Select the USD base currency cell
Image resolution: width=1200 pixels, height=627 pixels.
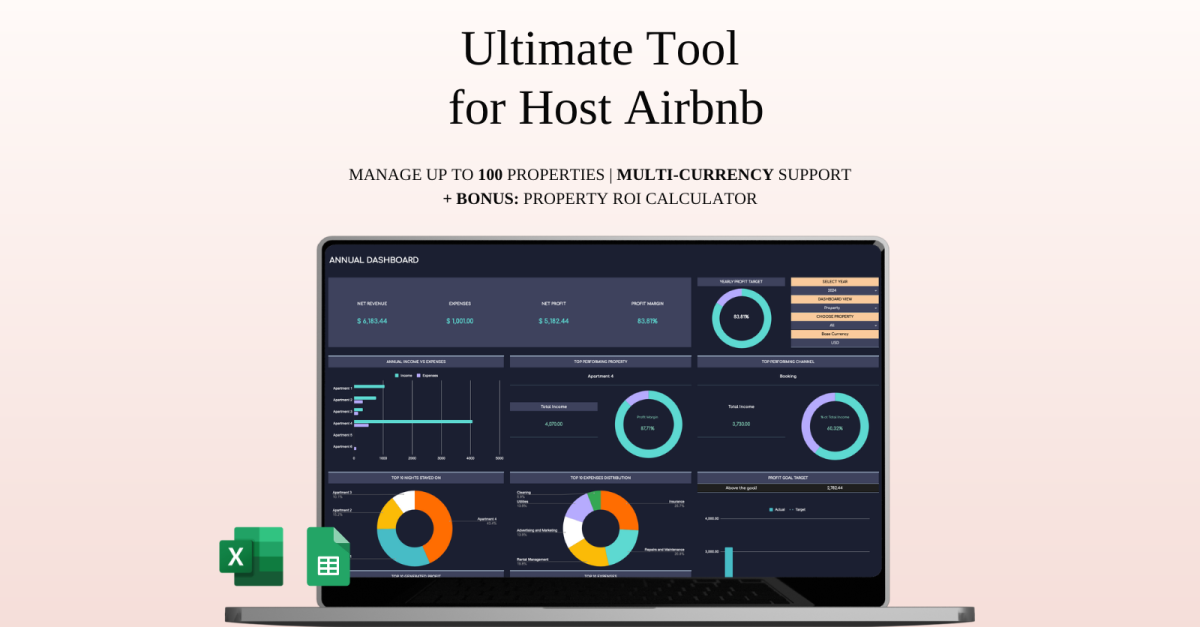834,343
